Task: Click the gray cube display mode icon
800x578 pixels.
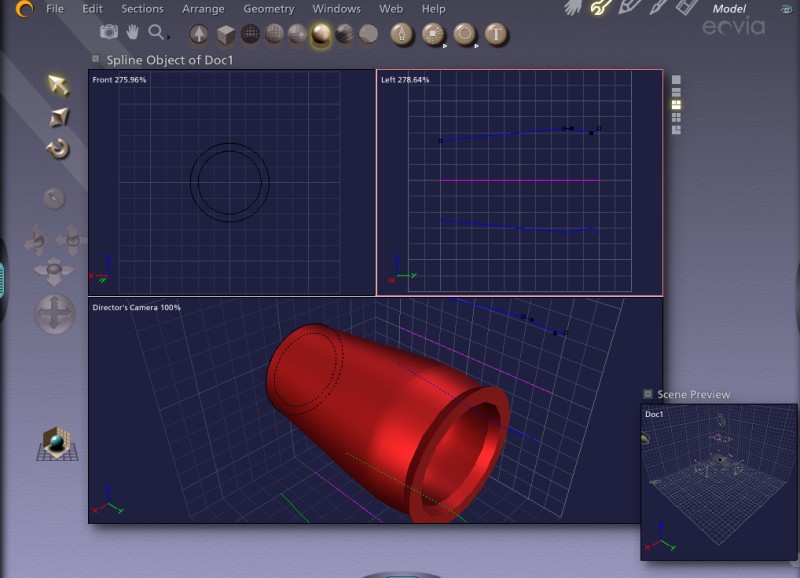Action: pyautogui.click(x=227, y=35)
